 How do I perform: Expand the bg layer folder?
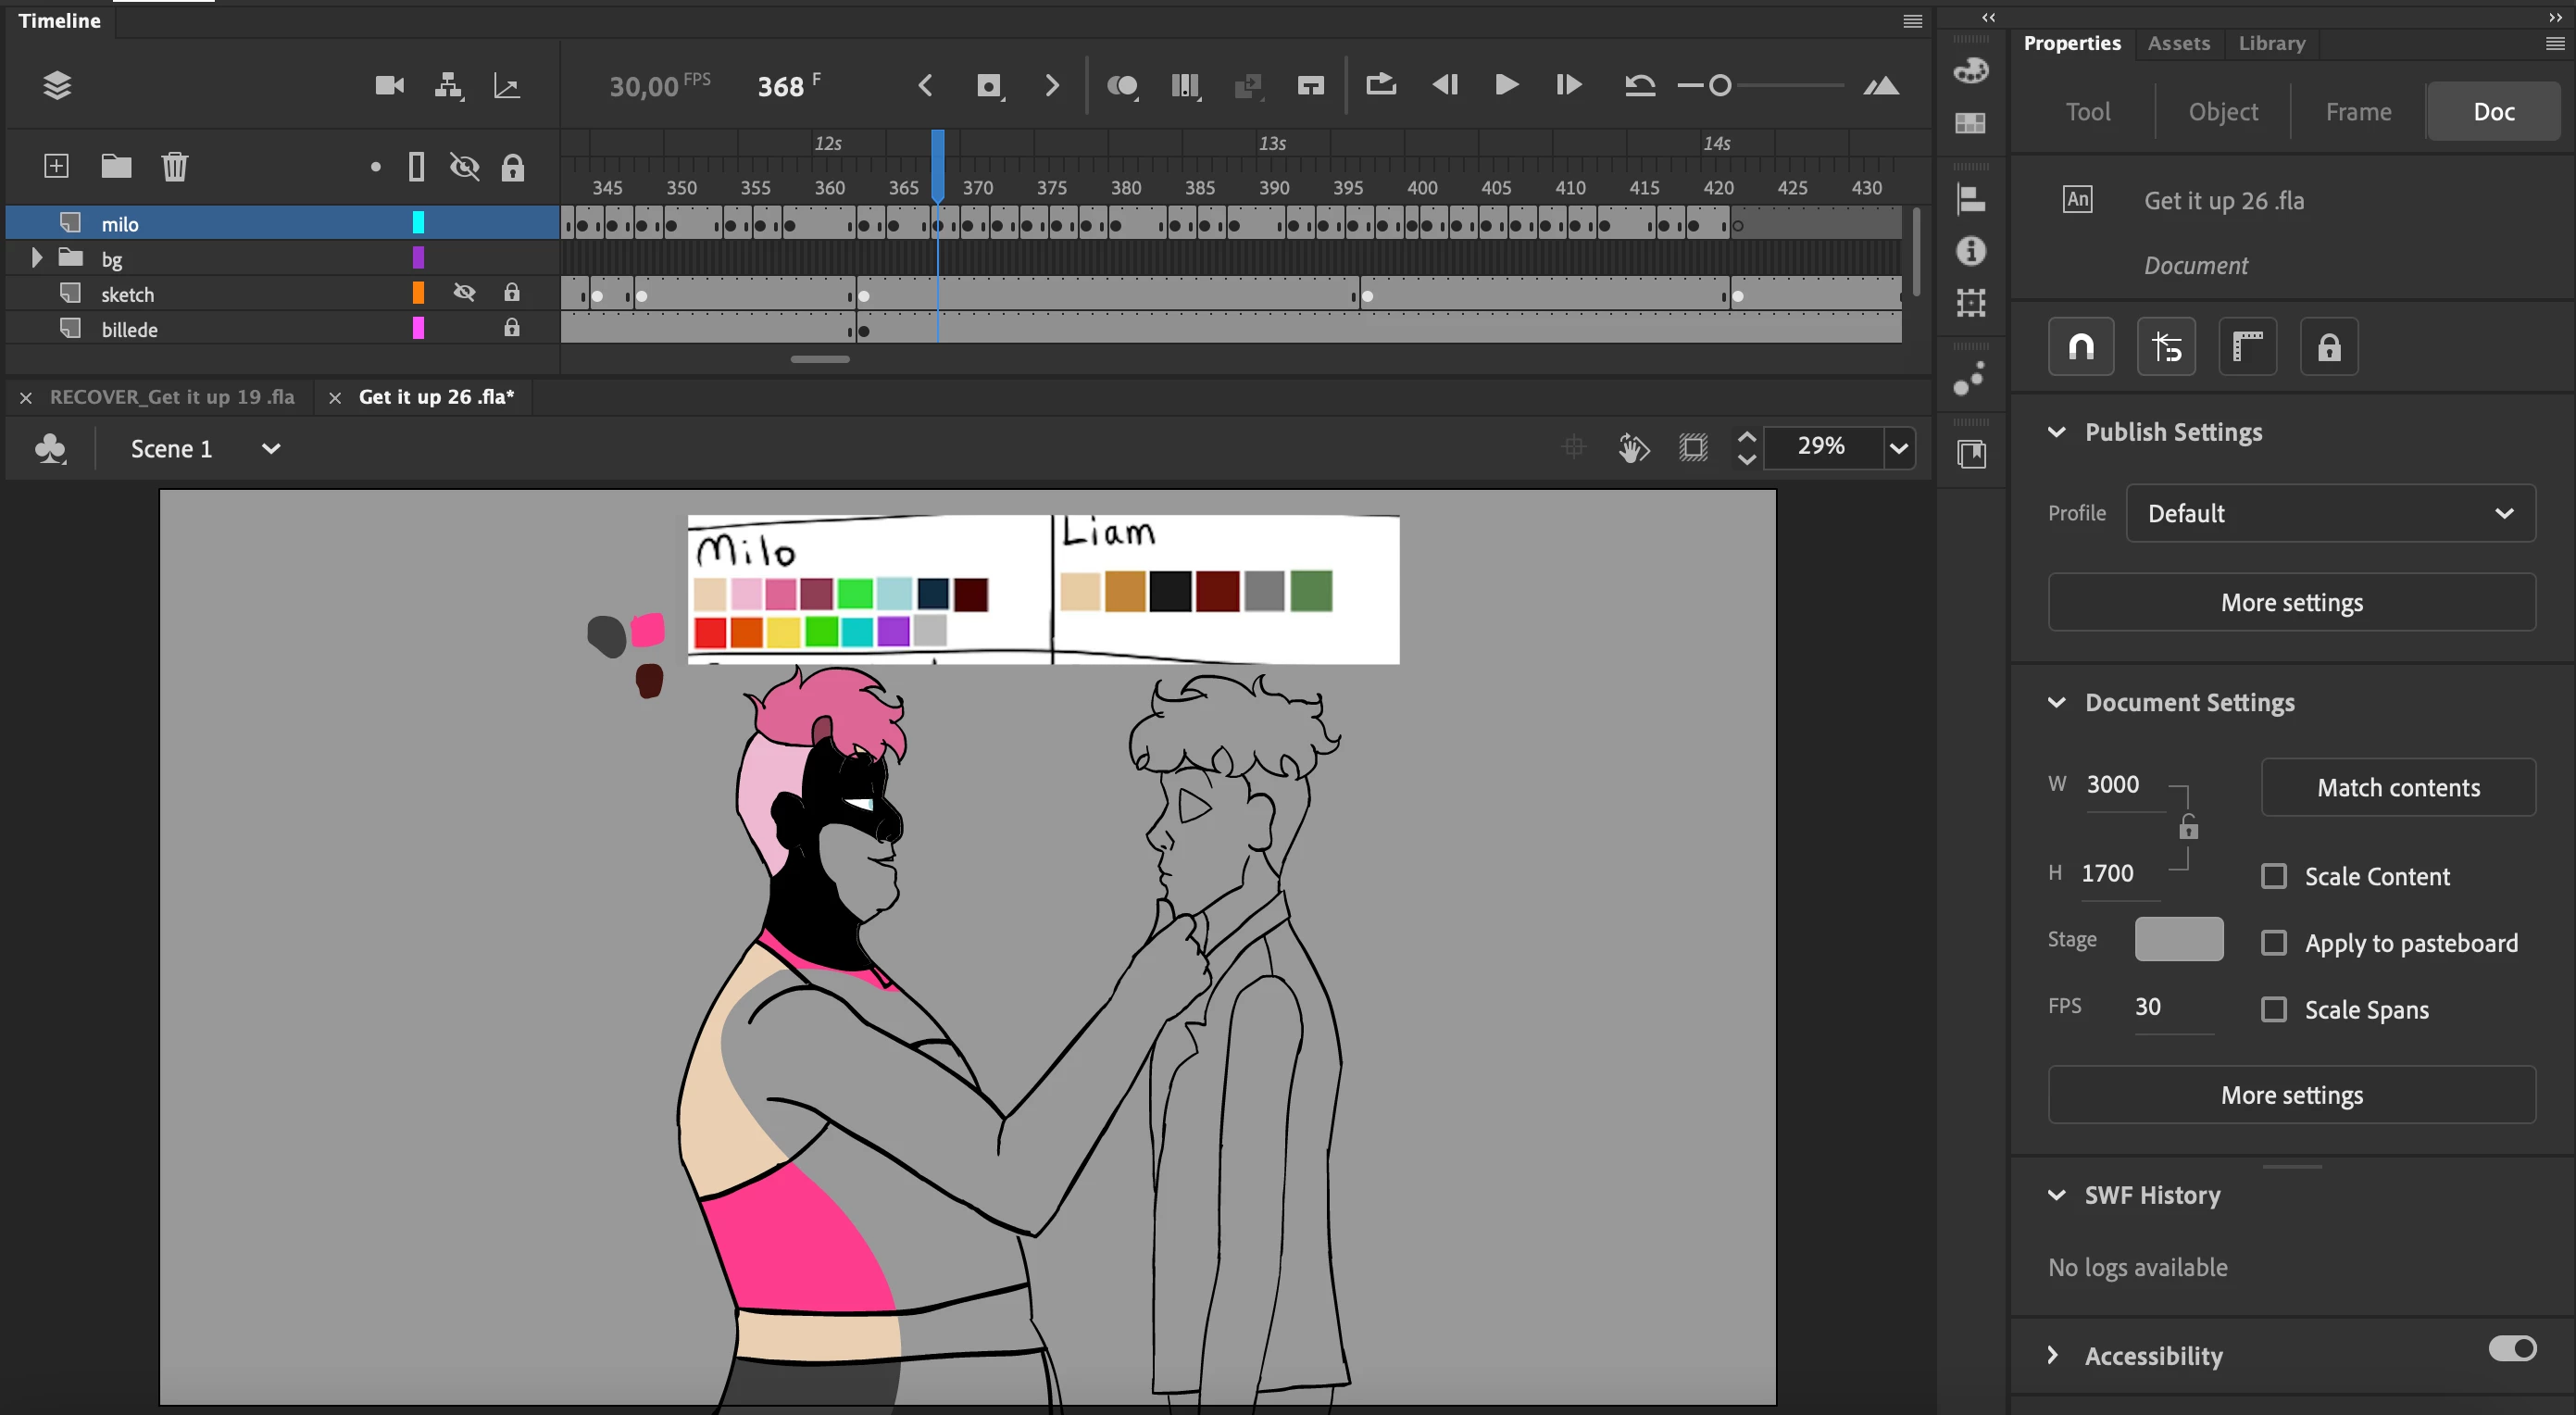pos(37,258)
